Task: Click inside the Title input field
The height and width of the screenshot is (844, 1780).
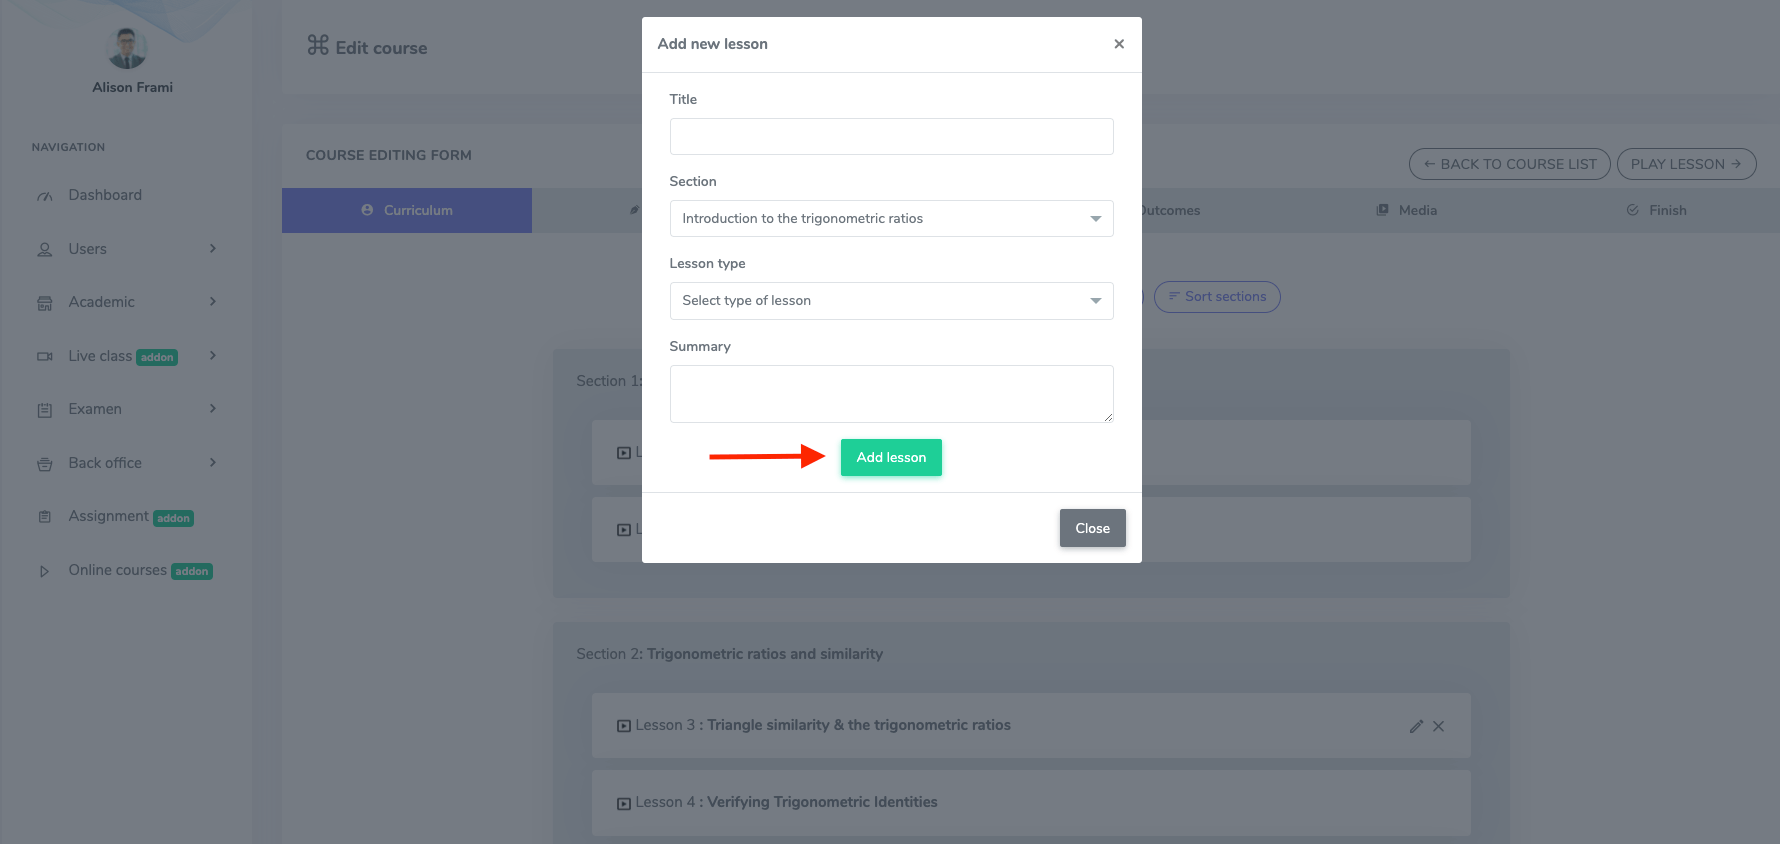Action: click(891, 136)
